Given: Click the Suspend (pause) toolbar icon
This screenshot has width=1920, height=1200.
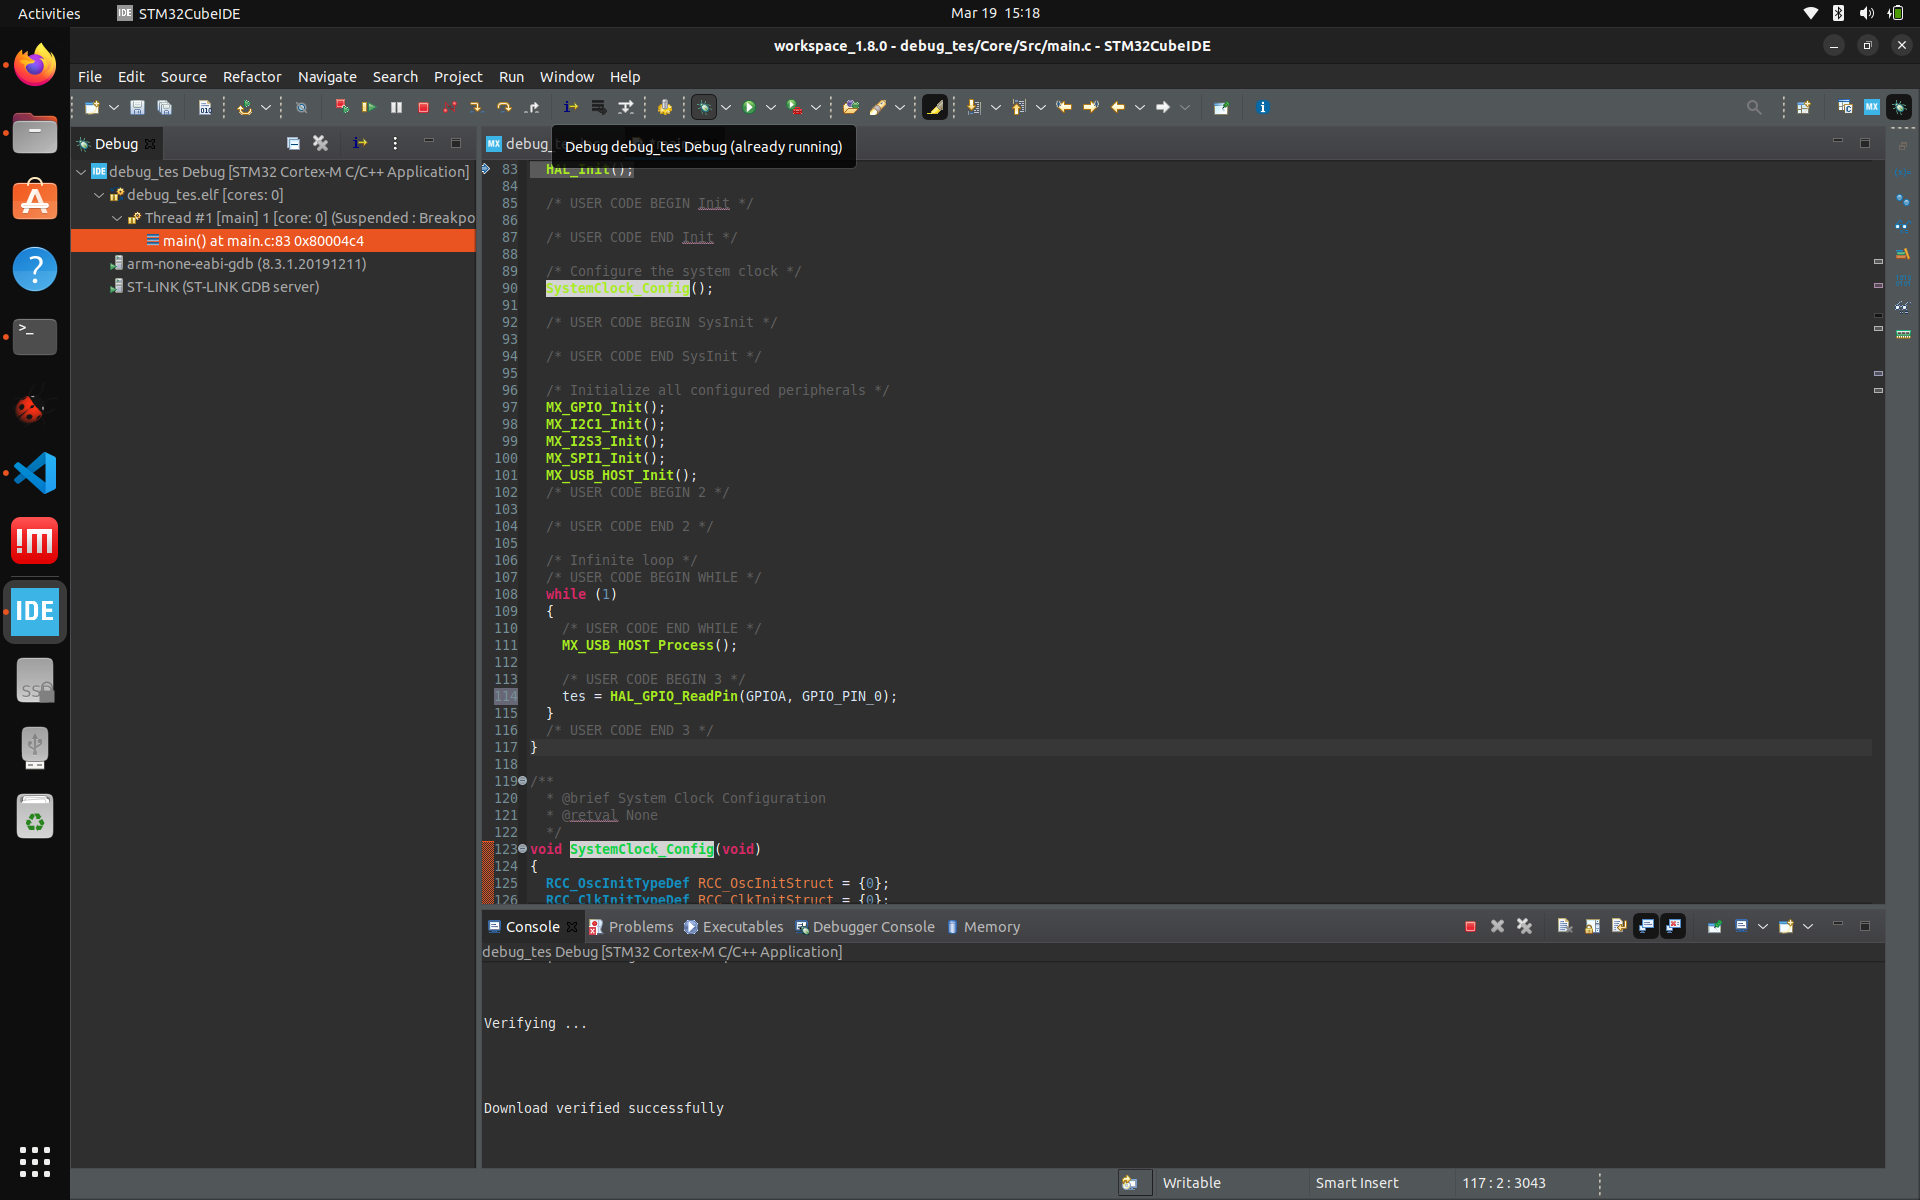Looking at the screenshot, I should tap(396, 107).
